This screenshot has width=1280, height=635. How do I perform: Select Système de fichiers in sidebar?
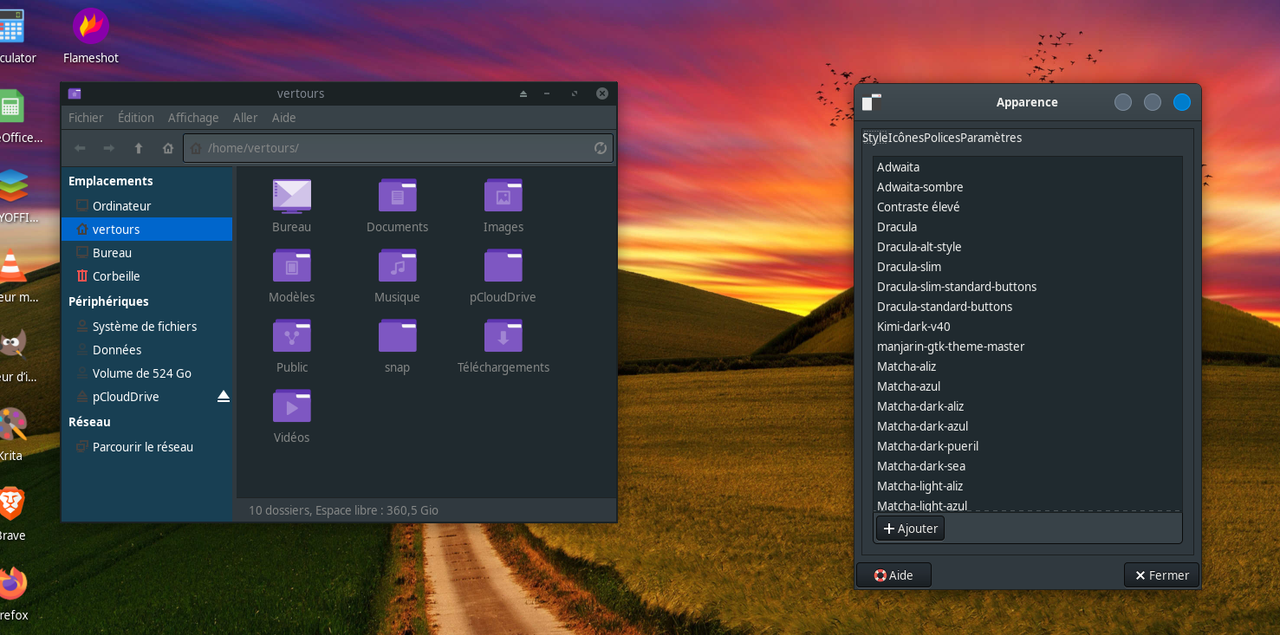pos(147,326)
